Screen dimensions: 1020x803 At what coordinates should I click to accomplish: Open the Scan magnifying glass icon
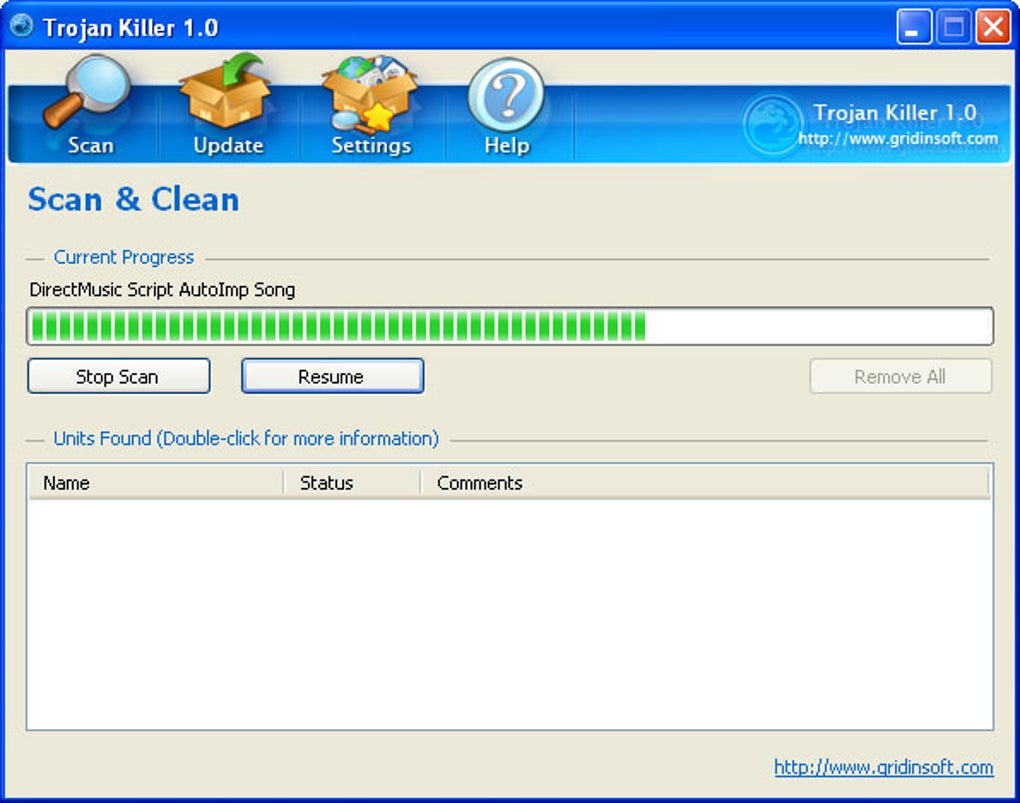coord(87,92)
